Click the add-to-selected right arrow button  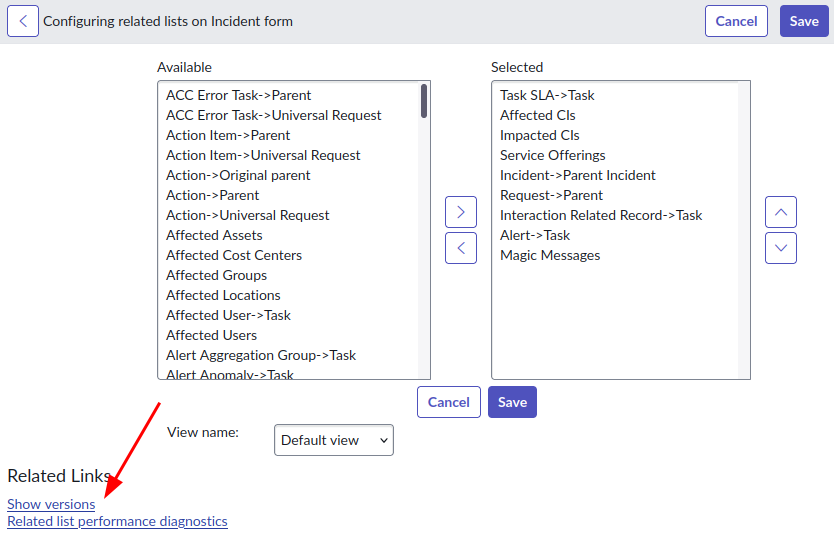(x=460, y=212)
